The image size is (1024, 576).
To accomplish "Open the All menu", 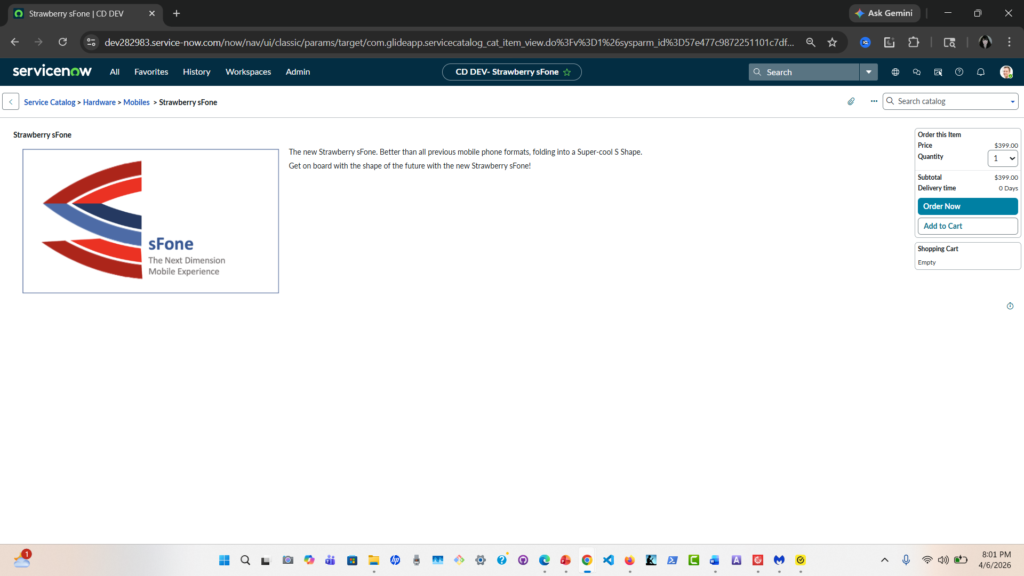I will [x=115, y=72].
